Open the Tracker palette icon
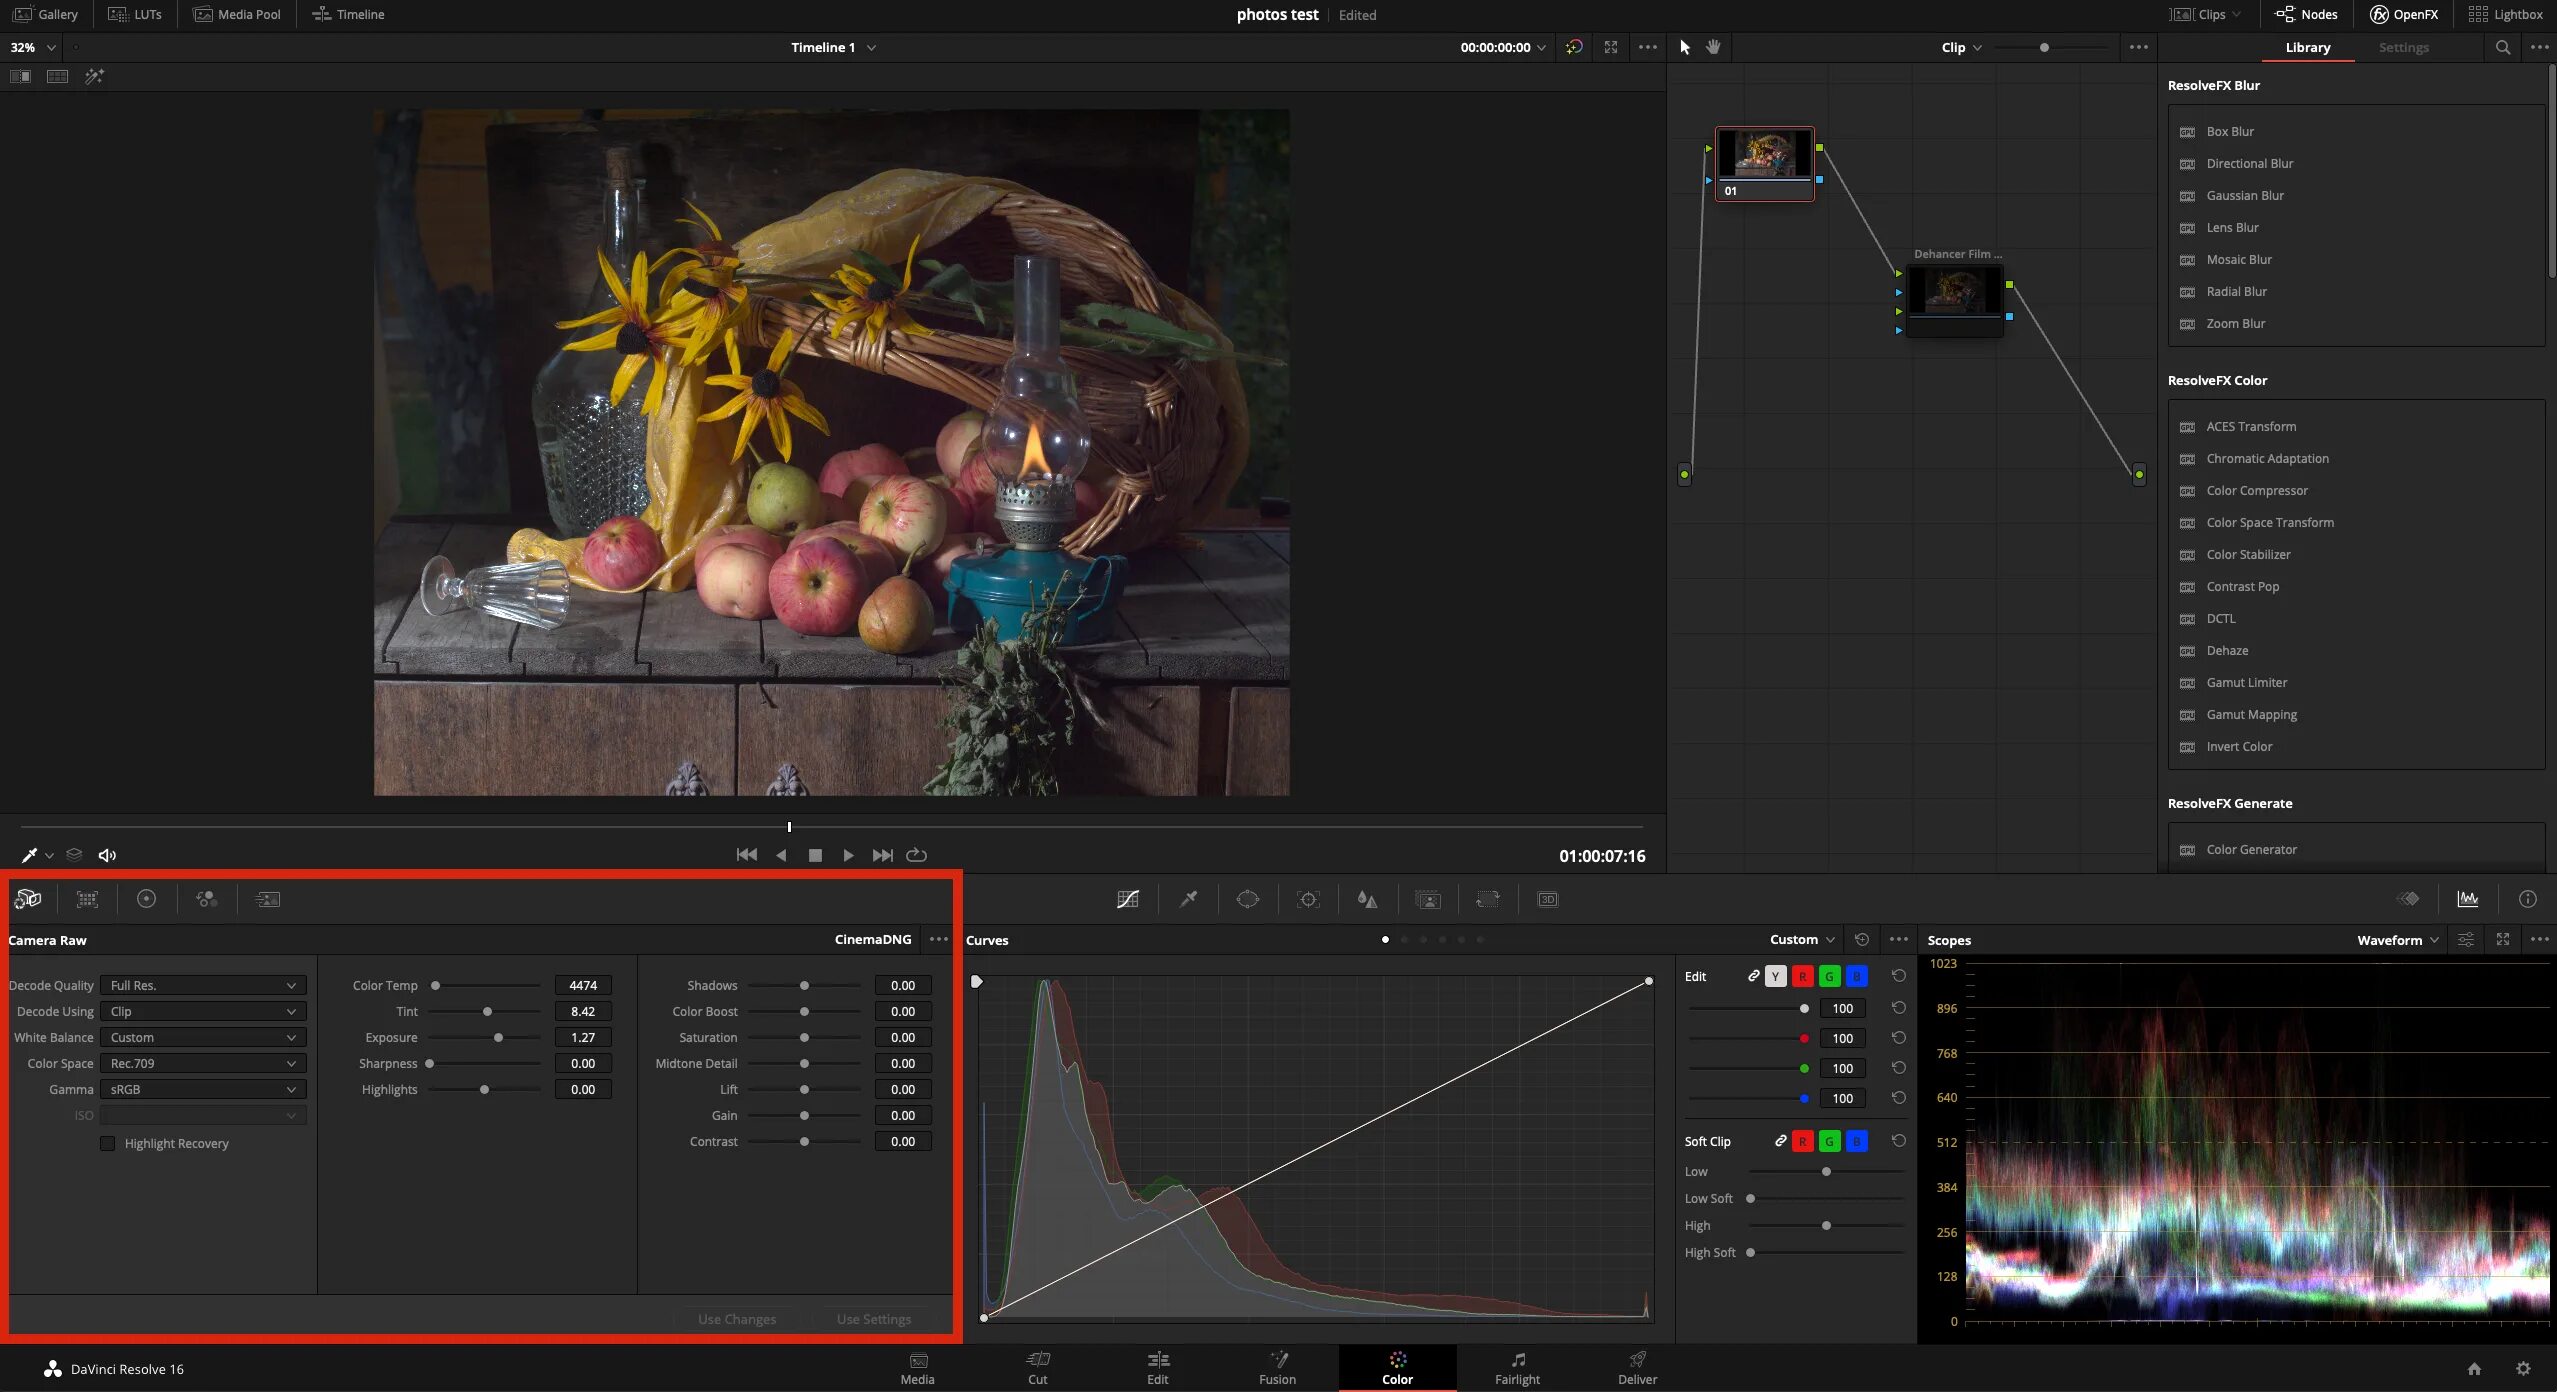 [1308, 899]
